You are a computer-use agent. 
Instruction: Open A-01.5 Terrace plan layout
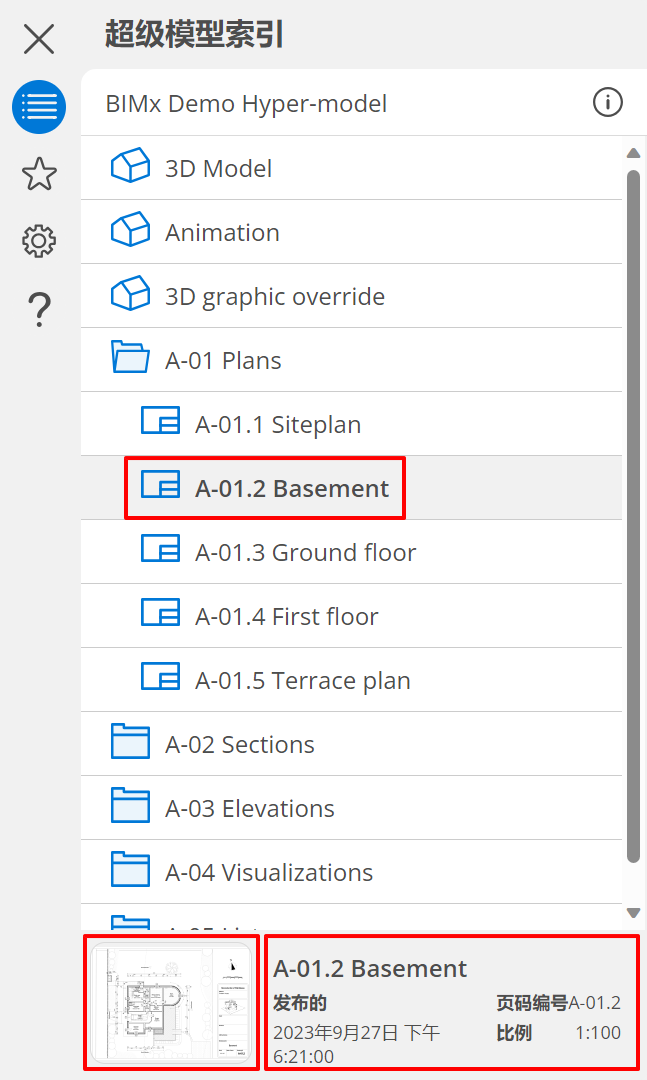[x=302, y=680]
